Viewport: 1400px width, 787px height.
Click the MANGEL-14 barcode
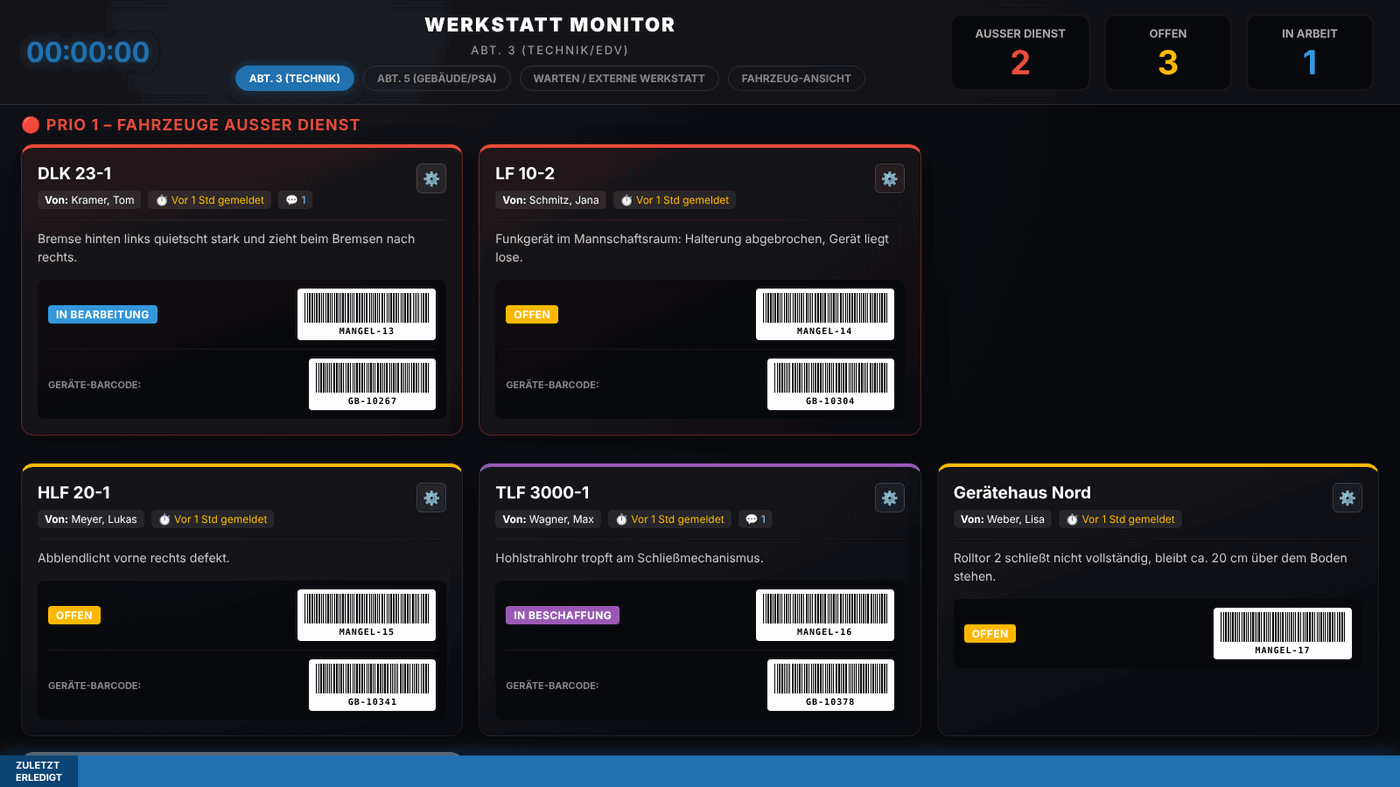(x=824, y=314)
